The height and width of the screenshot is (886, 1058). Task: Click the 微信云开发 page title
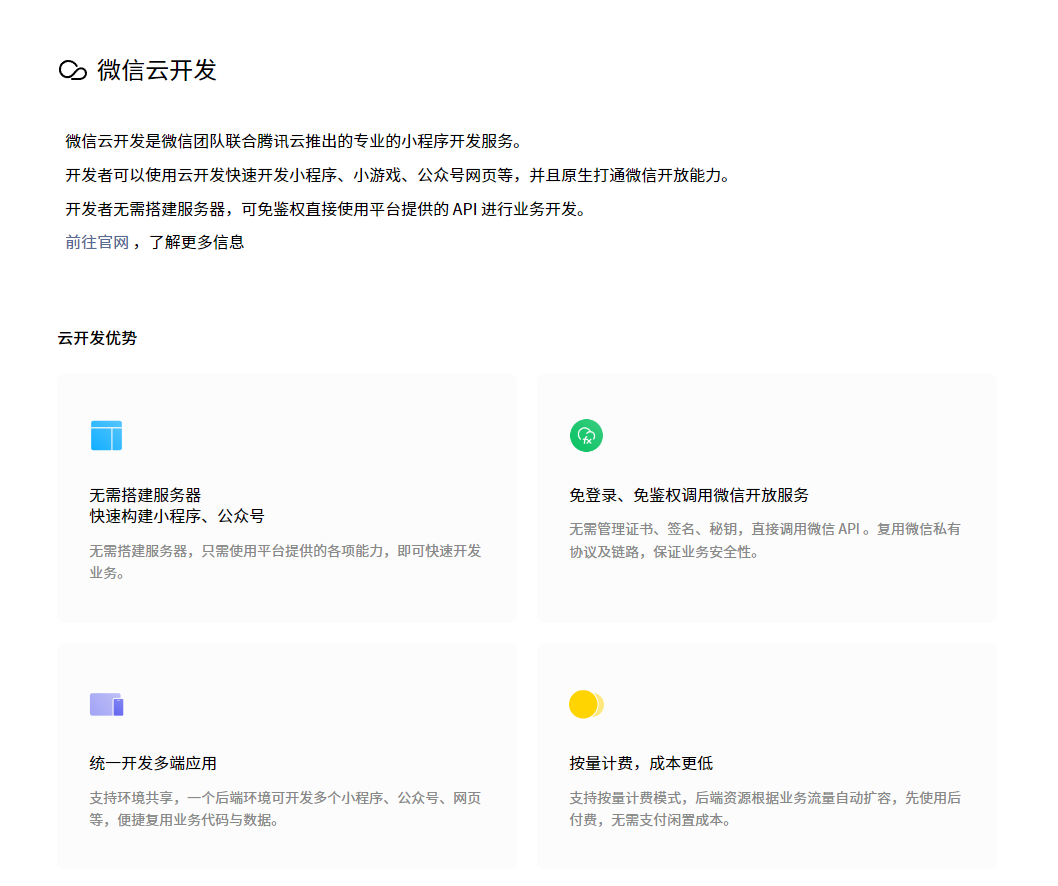click(157, 70)
